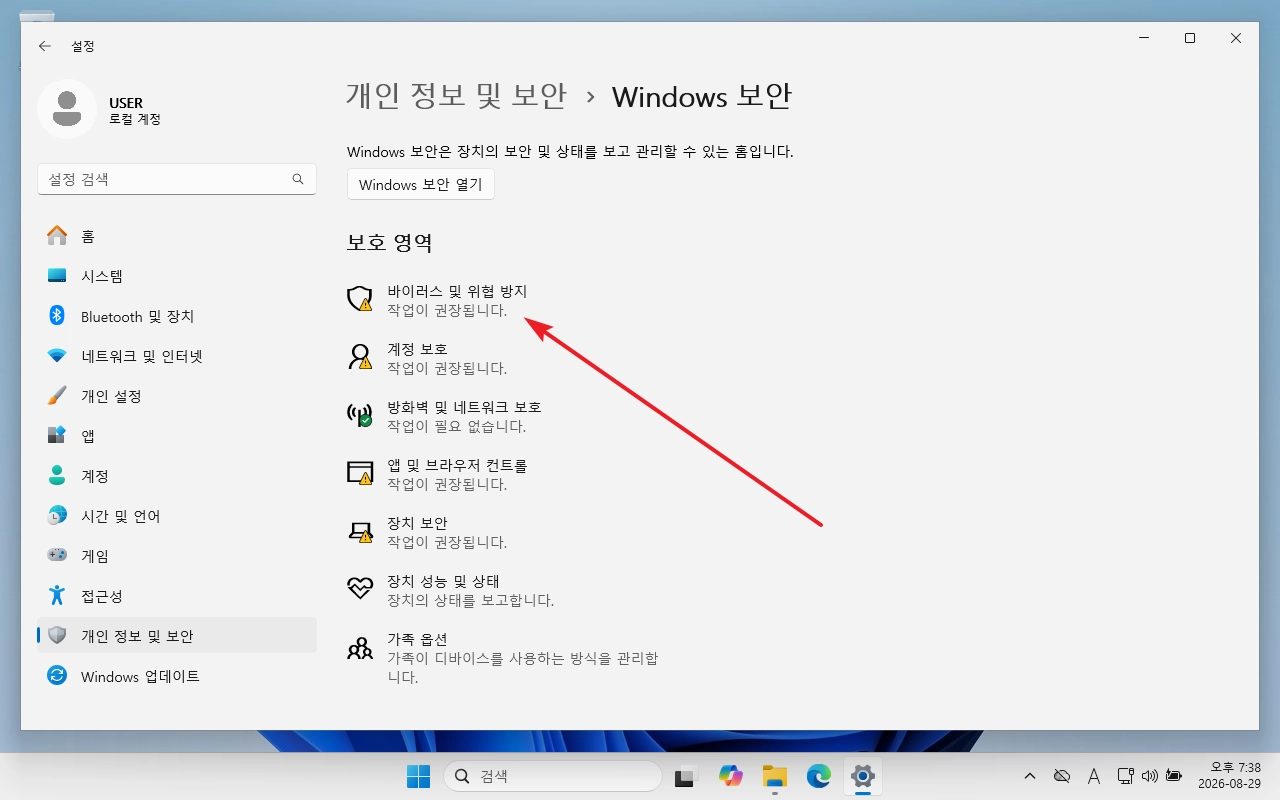Select 개인 정보 및 보안 in the sidebar
Screen dimensions: 1280x800
177,636
